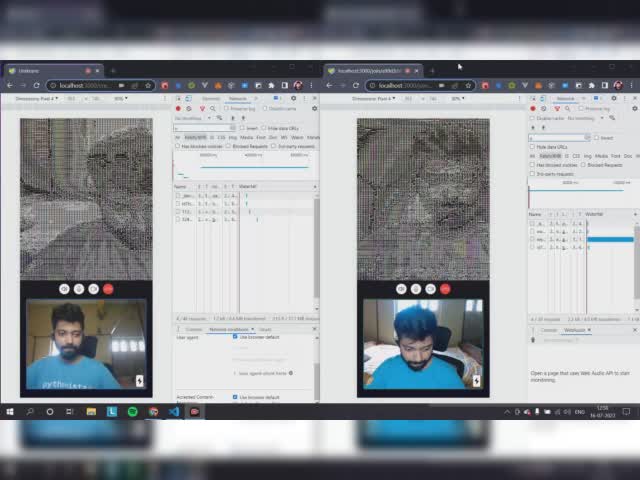Click second call control icon in left view
The height and width of the screenshot is (480, 640).
coord(79,289)
